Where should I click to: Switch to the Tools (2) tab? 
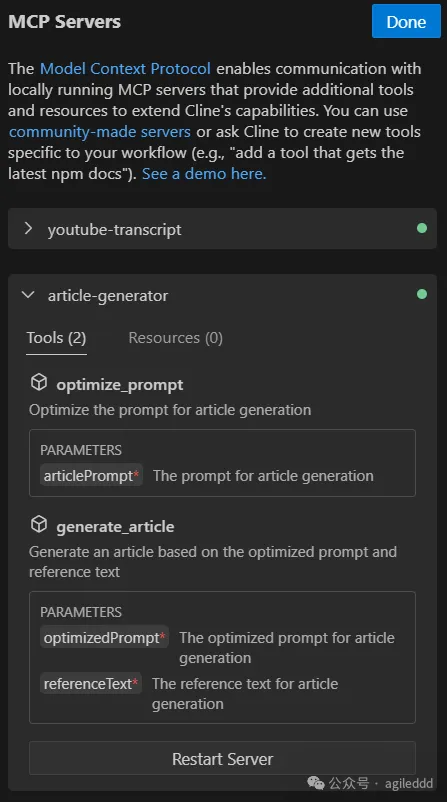pos(56,338)
